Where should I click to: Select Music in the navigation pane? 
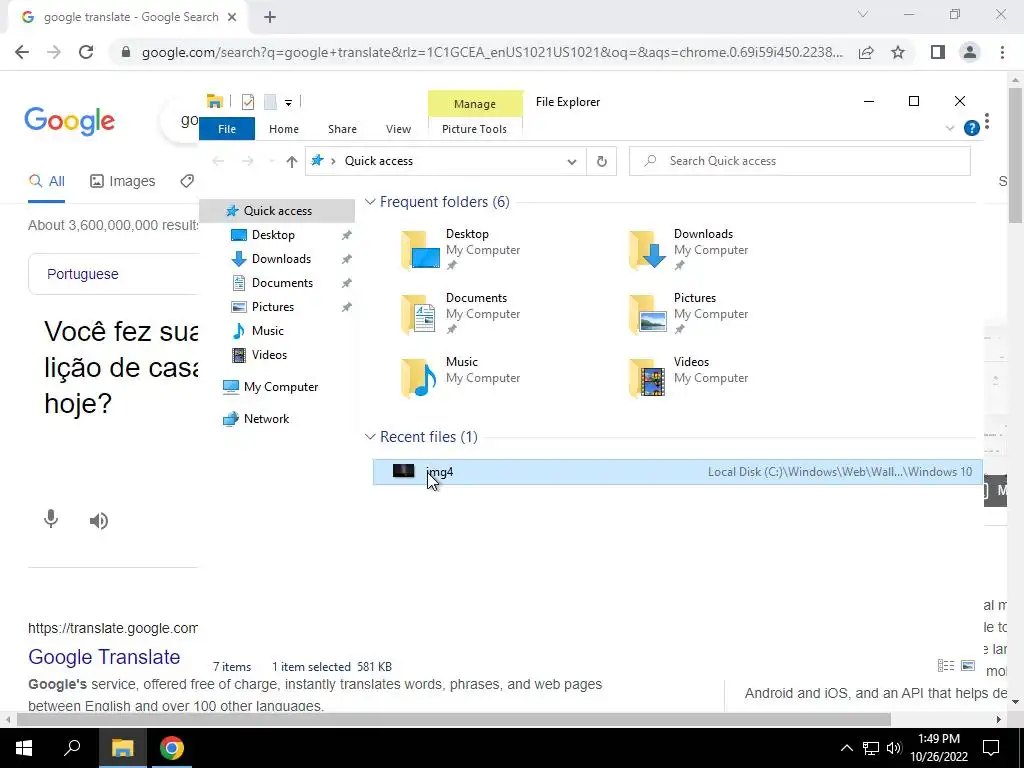pos(267,331)
